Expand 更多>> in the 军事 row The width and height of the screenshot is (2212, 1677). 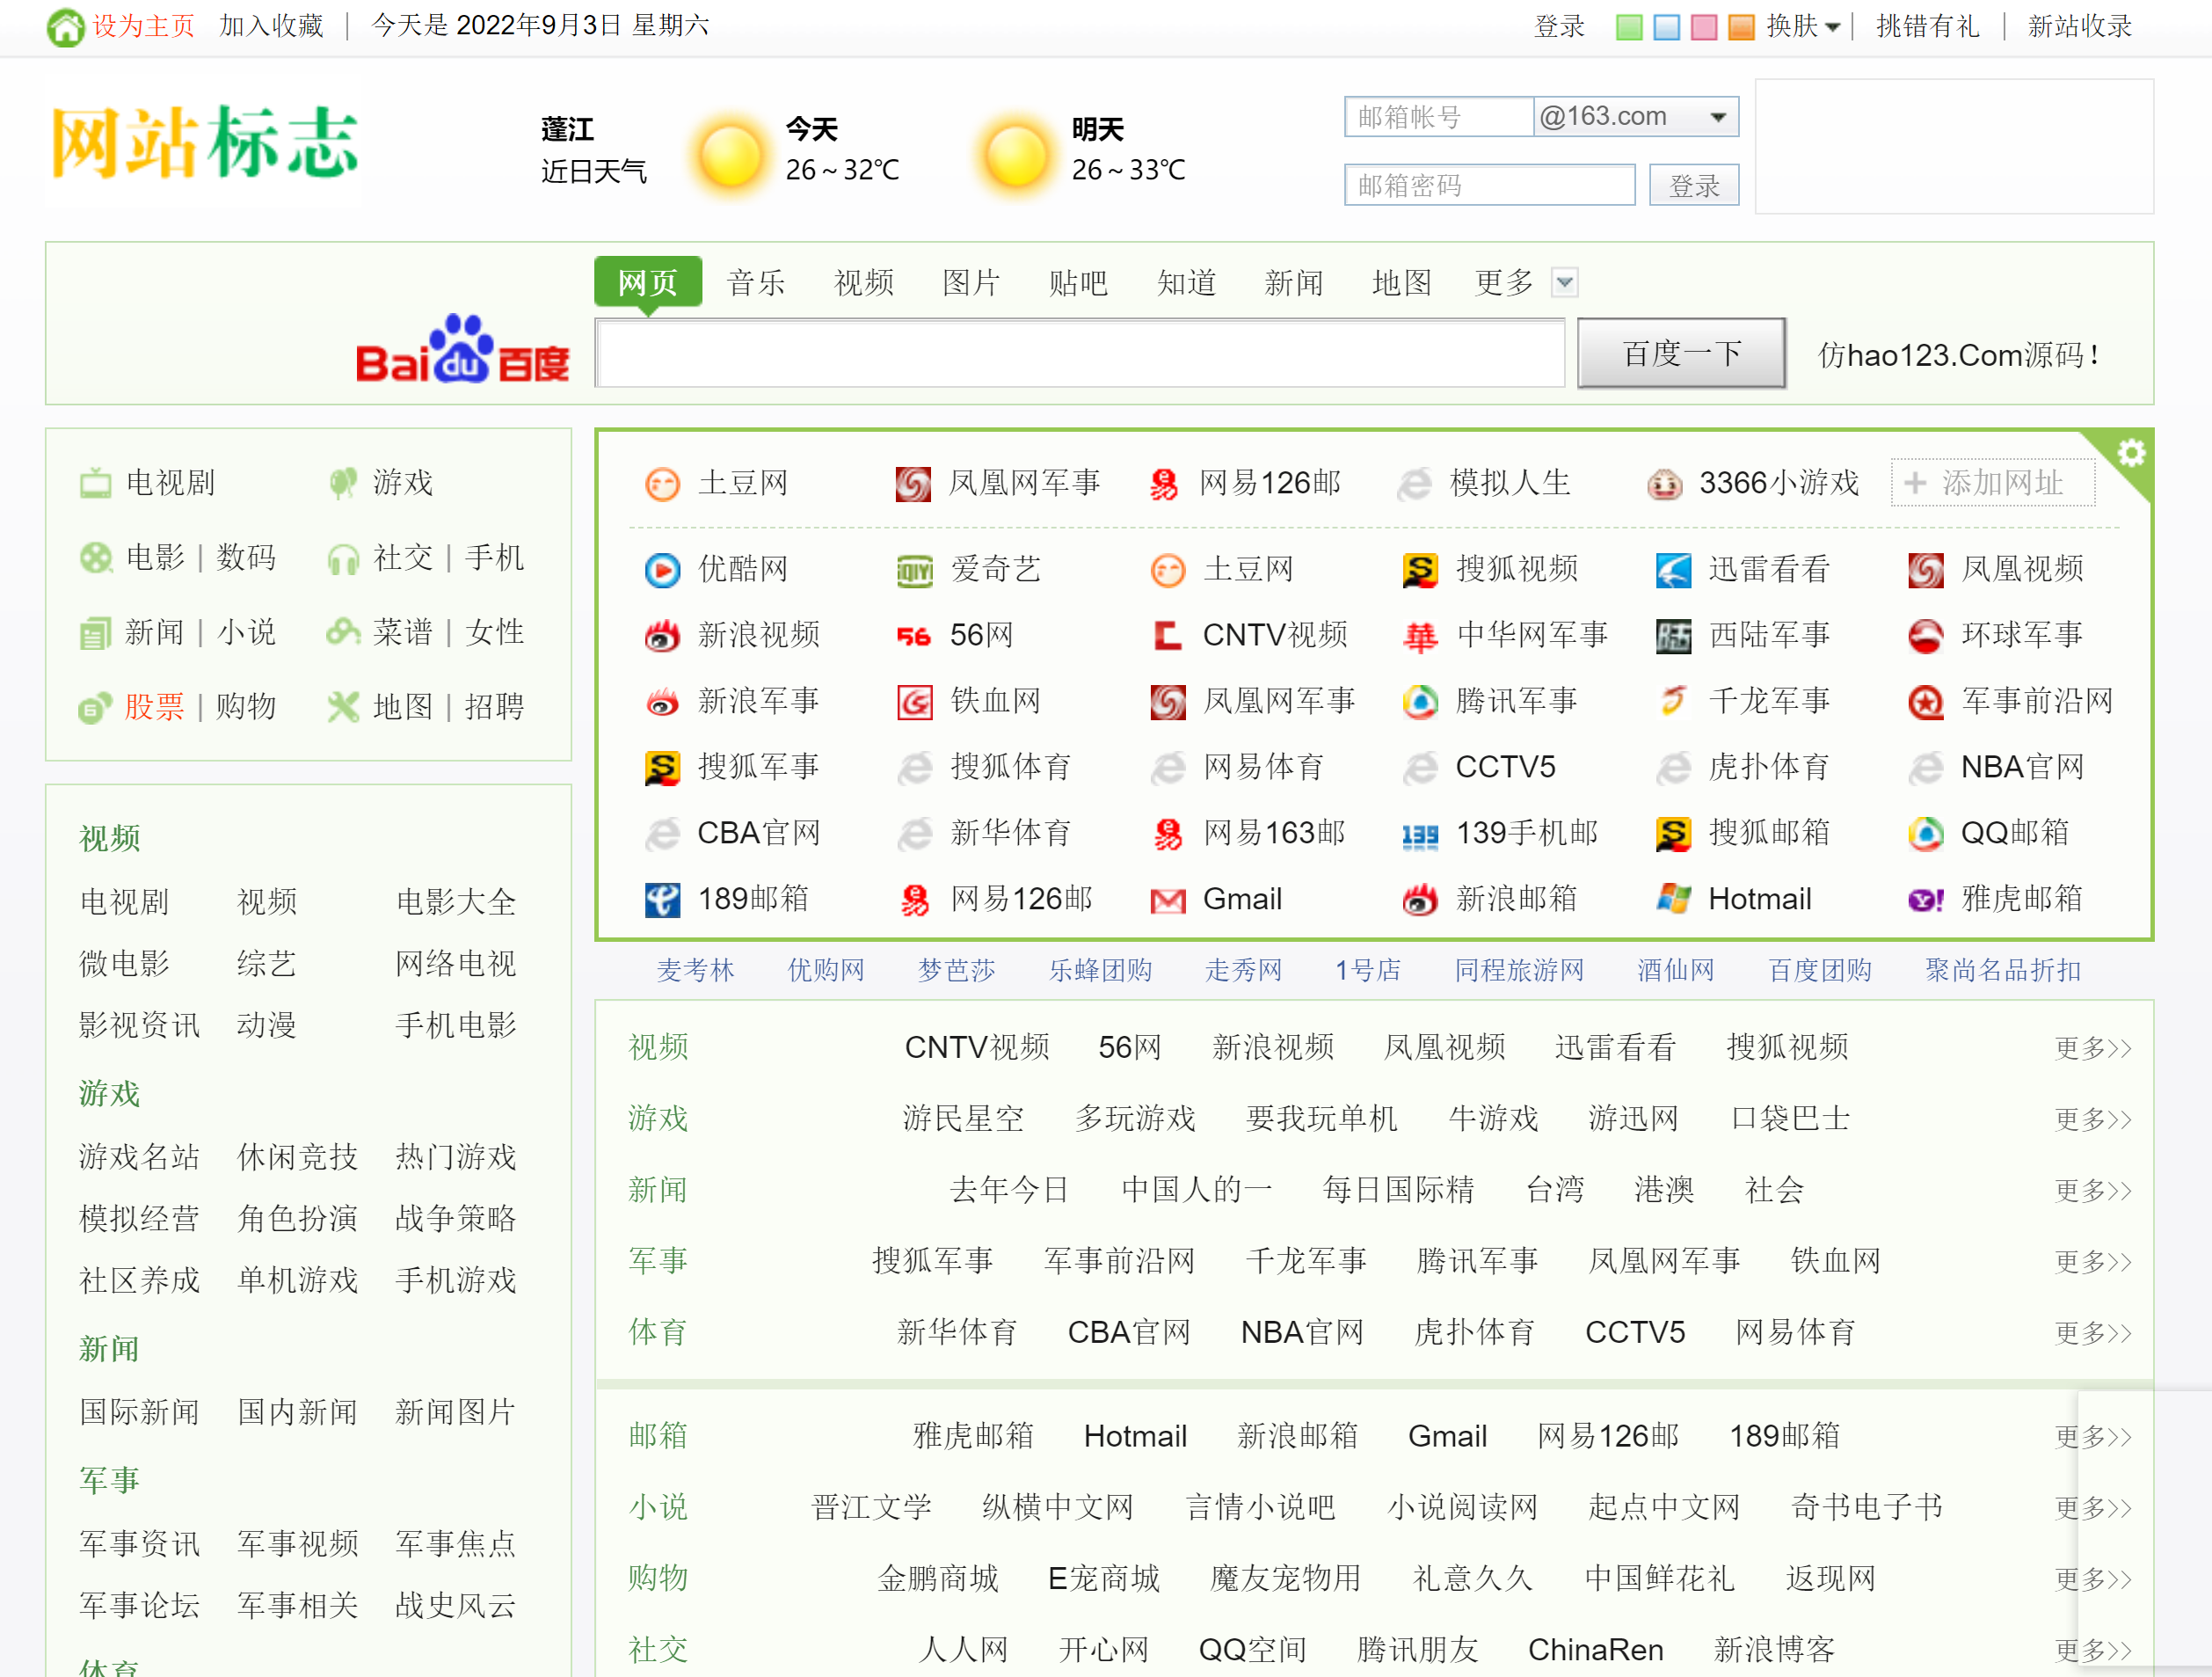pyautogui.click(x=2093, y=1261)
